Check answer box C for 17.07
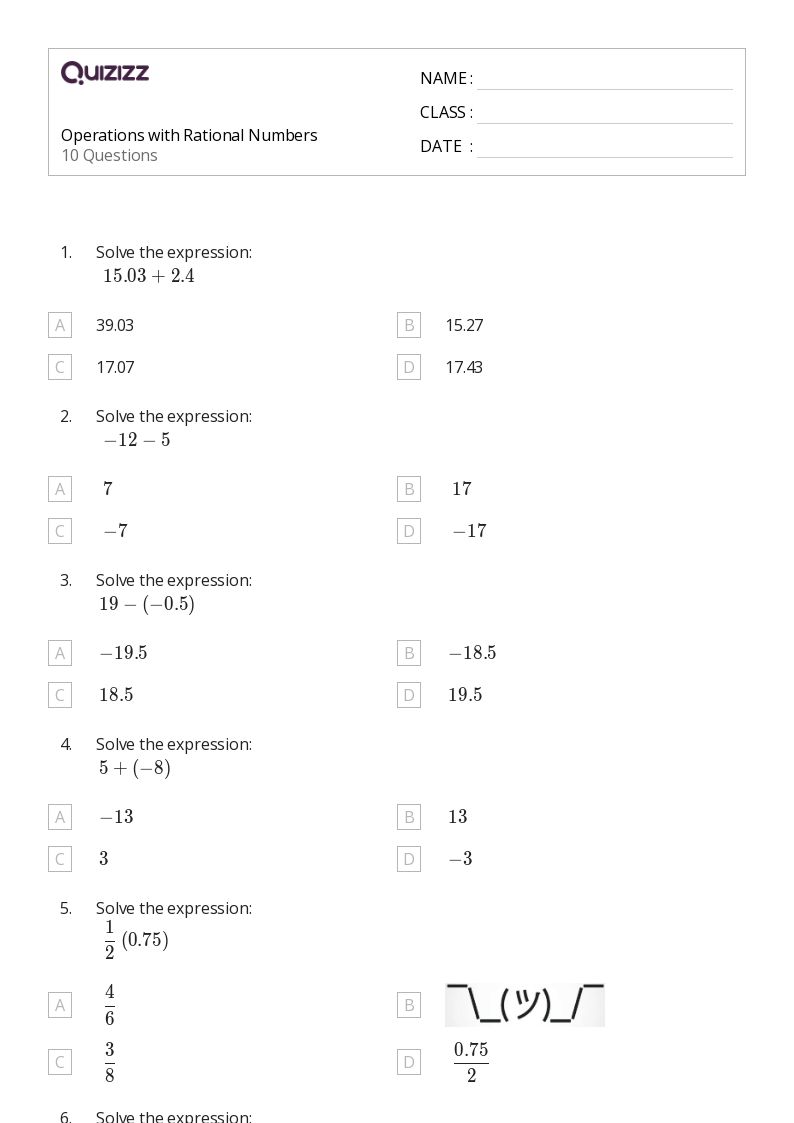The width and height of the screenshot is (794, 1123). point(60,367)
